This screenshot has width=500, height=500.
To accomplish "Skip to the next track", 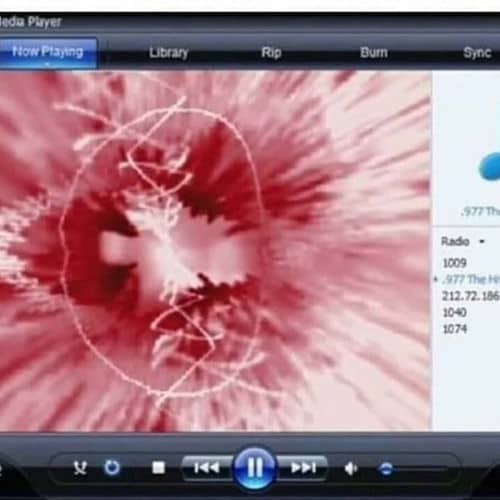I will [303, 468].
